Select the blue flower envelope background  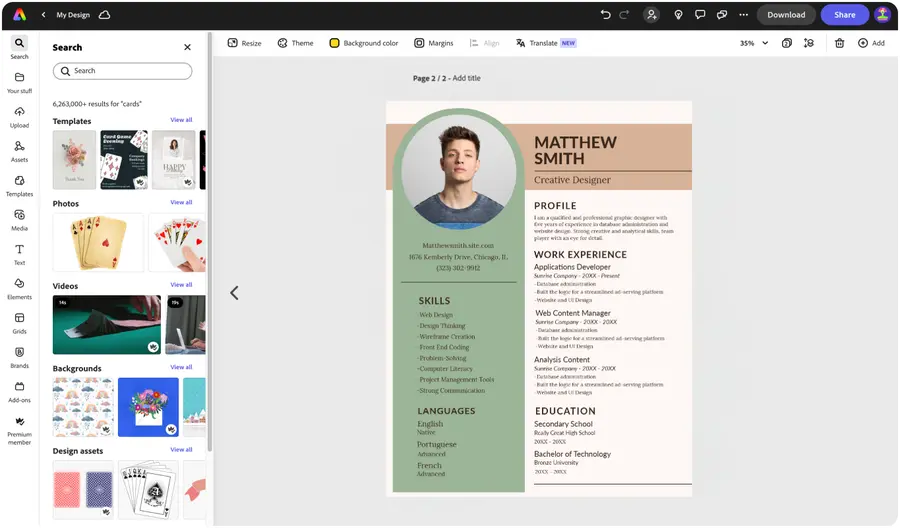tap(148, 407)
